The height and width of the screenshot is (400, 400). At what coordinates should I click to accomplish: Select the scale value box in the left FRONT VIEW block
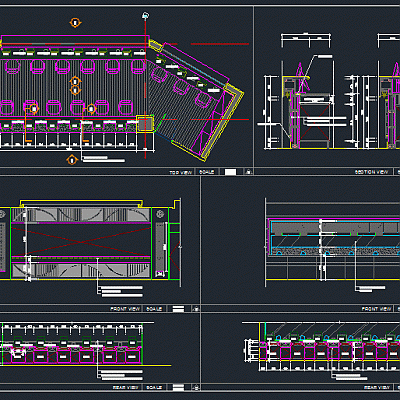pyautogui.click(x=178, y=309)
